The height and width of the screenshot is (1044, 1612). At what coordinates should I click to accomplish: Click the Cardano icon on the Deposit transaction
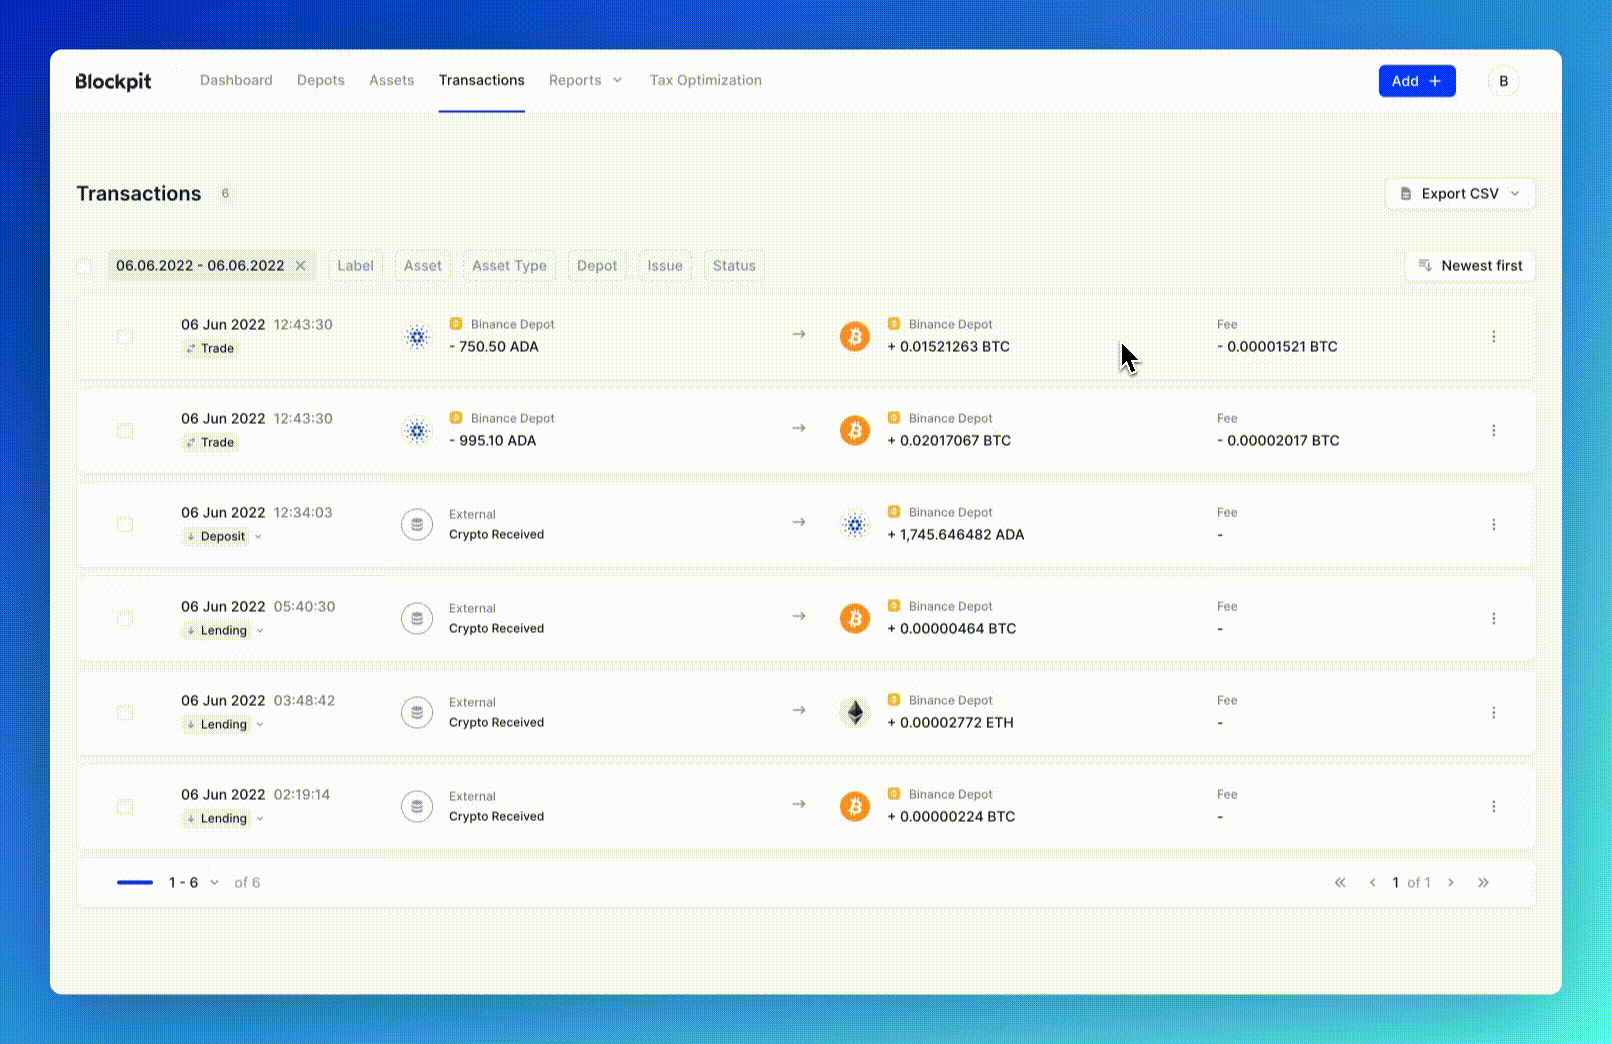point(855,523)
